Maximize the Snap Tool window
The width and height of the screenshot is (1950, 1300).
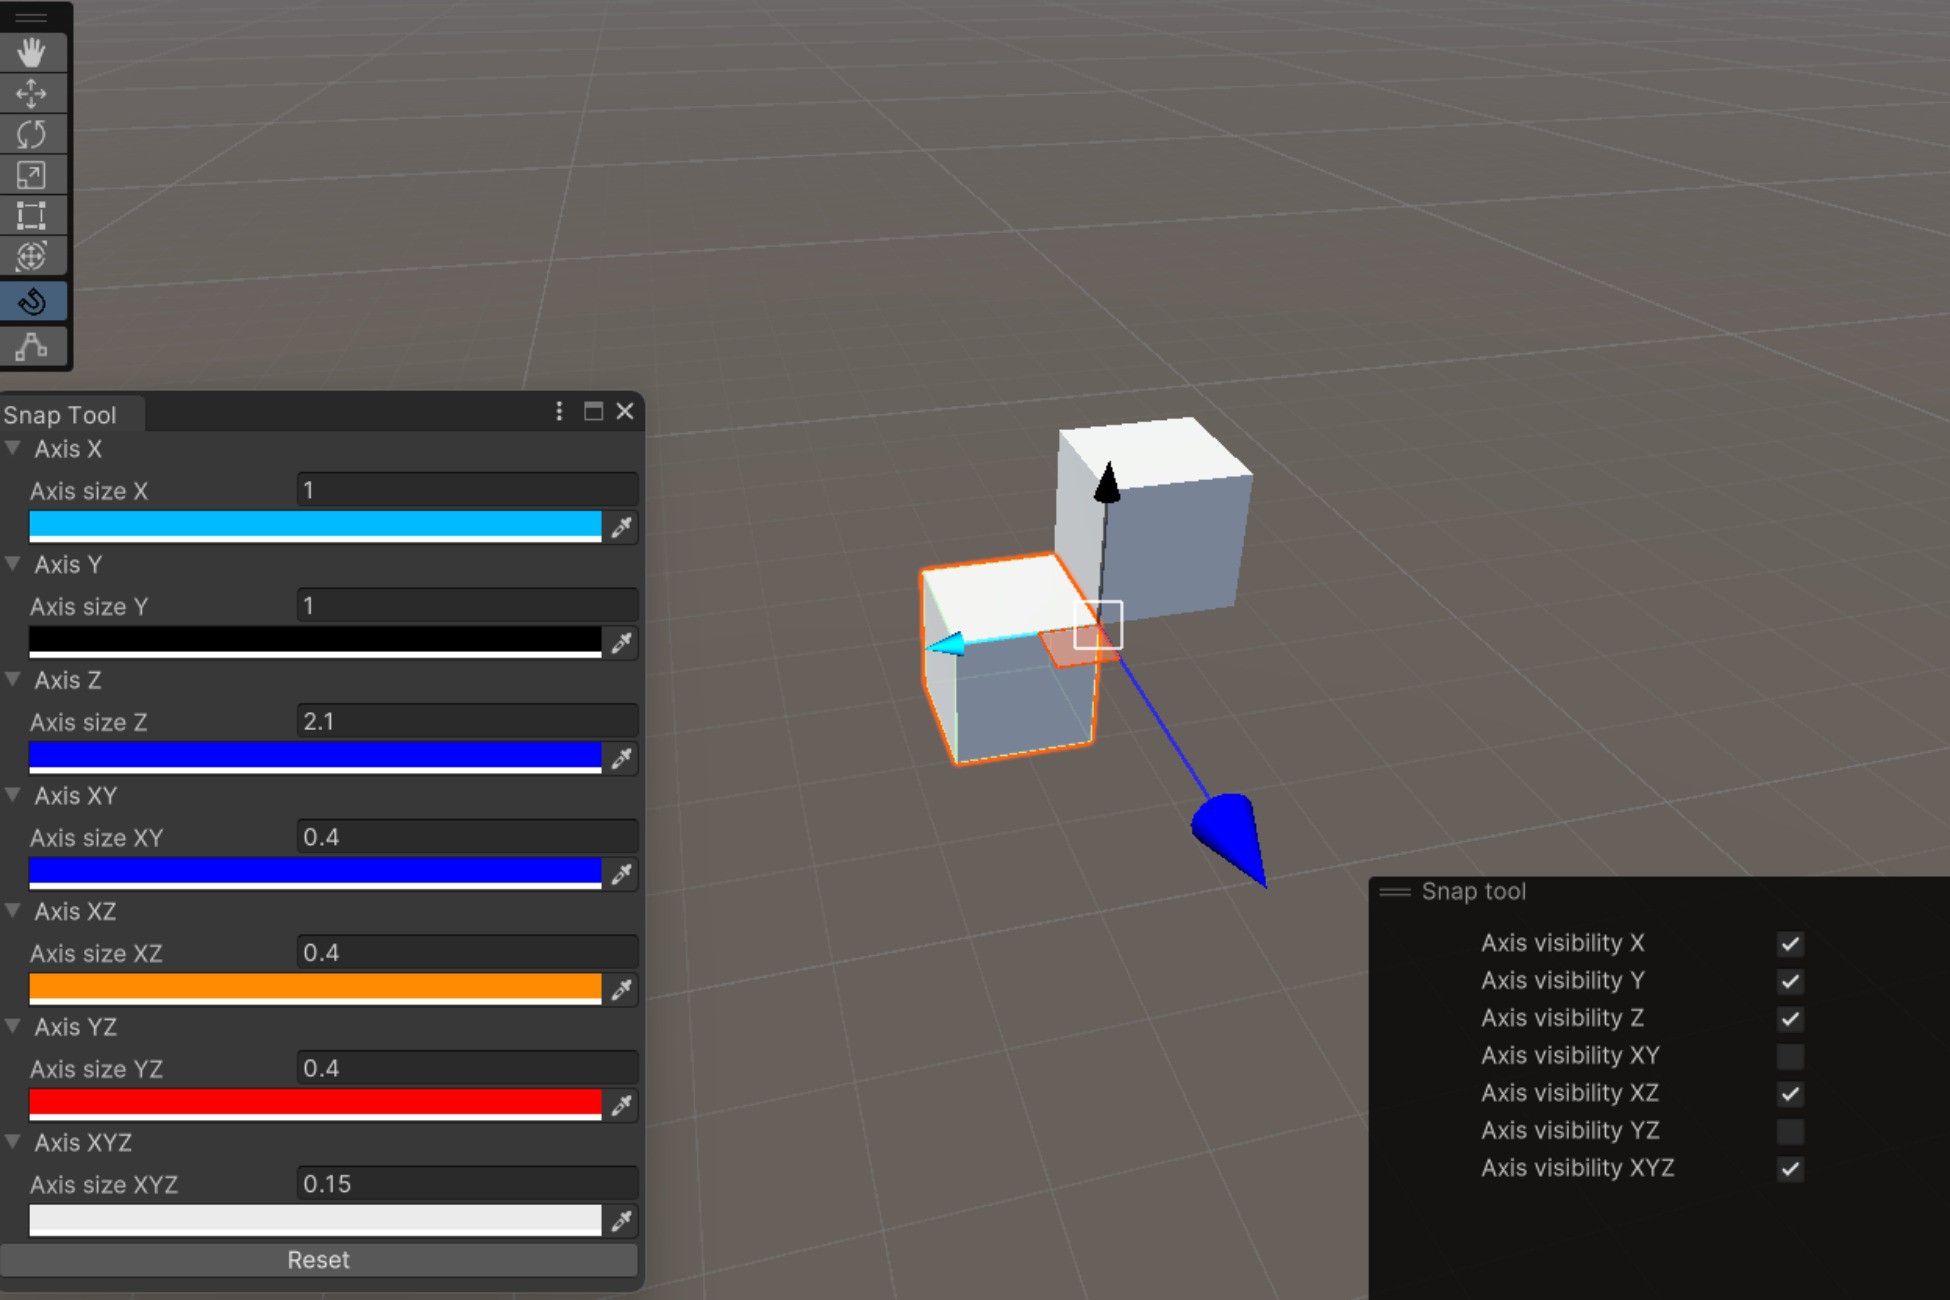click(591, 411)
